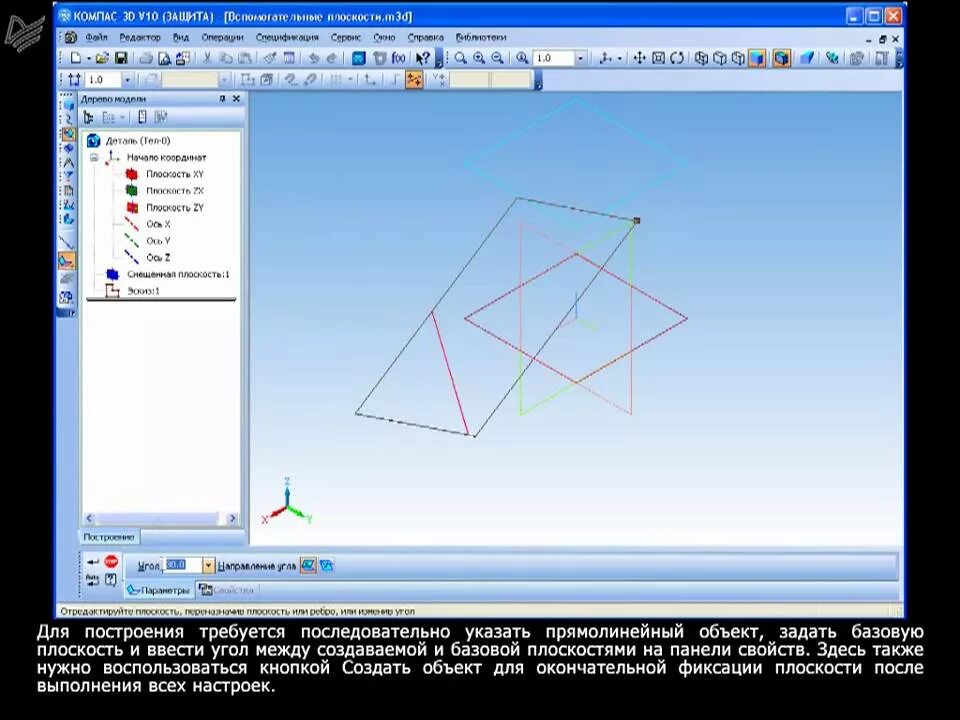Toggle Auto-create object icon in property panel
This screenshot has height=720, width=960.
click(92, 579)
